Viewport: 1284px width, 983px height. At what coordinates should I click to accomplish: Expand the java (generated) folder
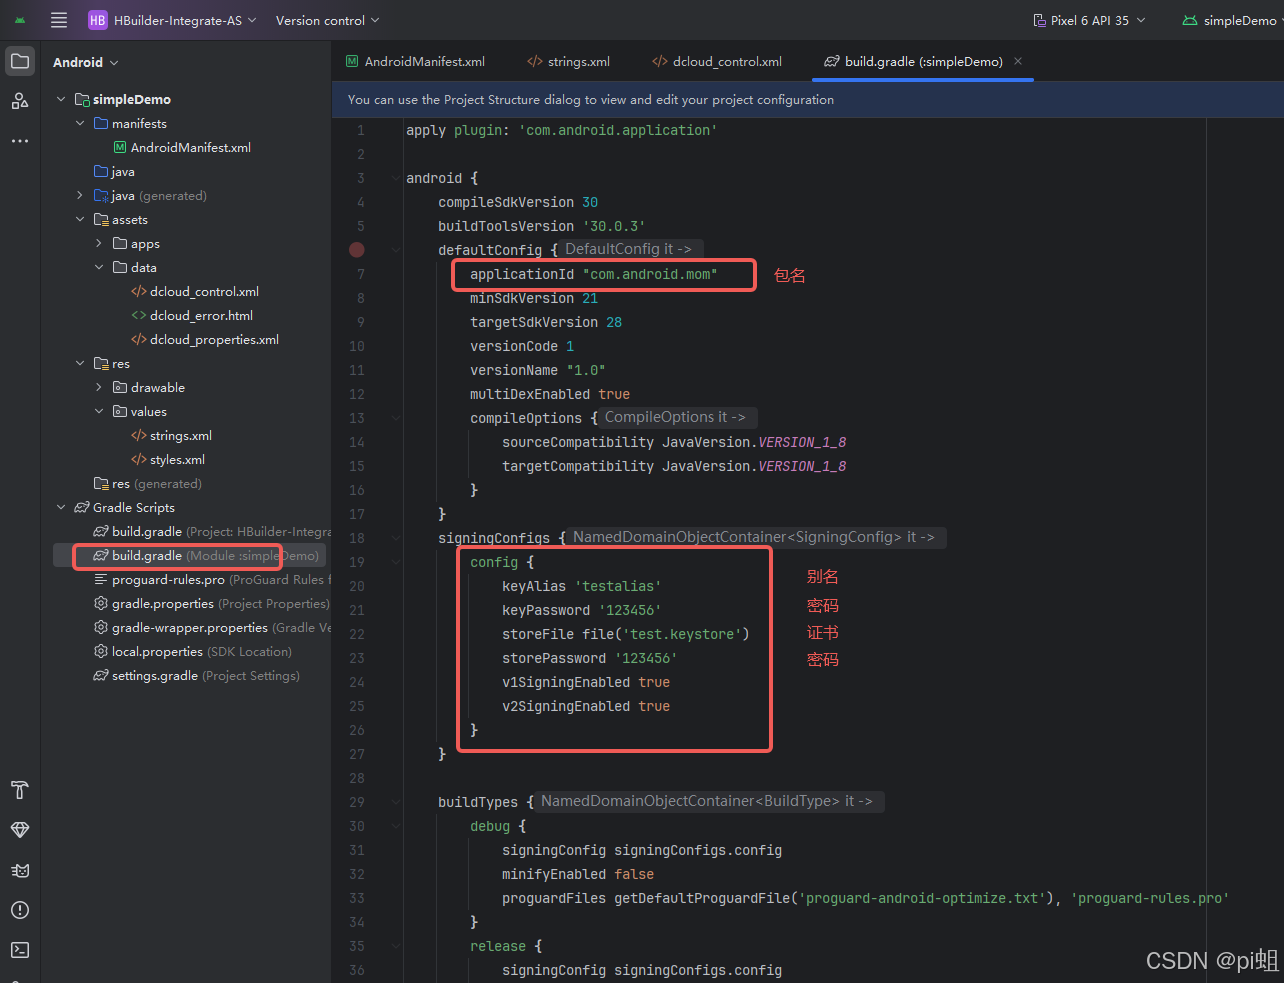pyautogui.click(x=80, y=195)
